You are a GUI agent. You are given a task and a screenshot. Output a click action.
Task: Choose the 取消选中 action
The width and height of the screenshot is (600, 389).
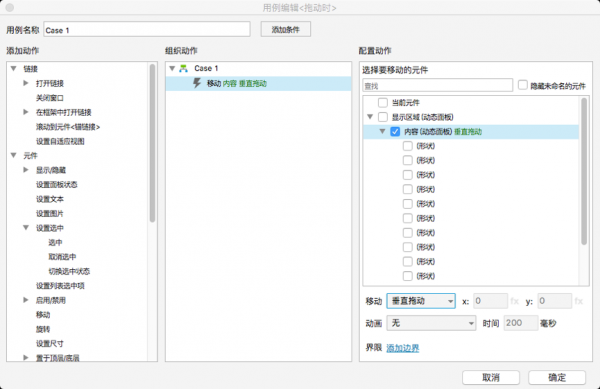[x=62, y=257]
